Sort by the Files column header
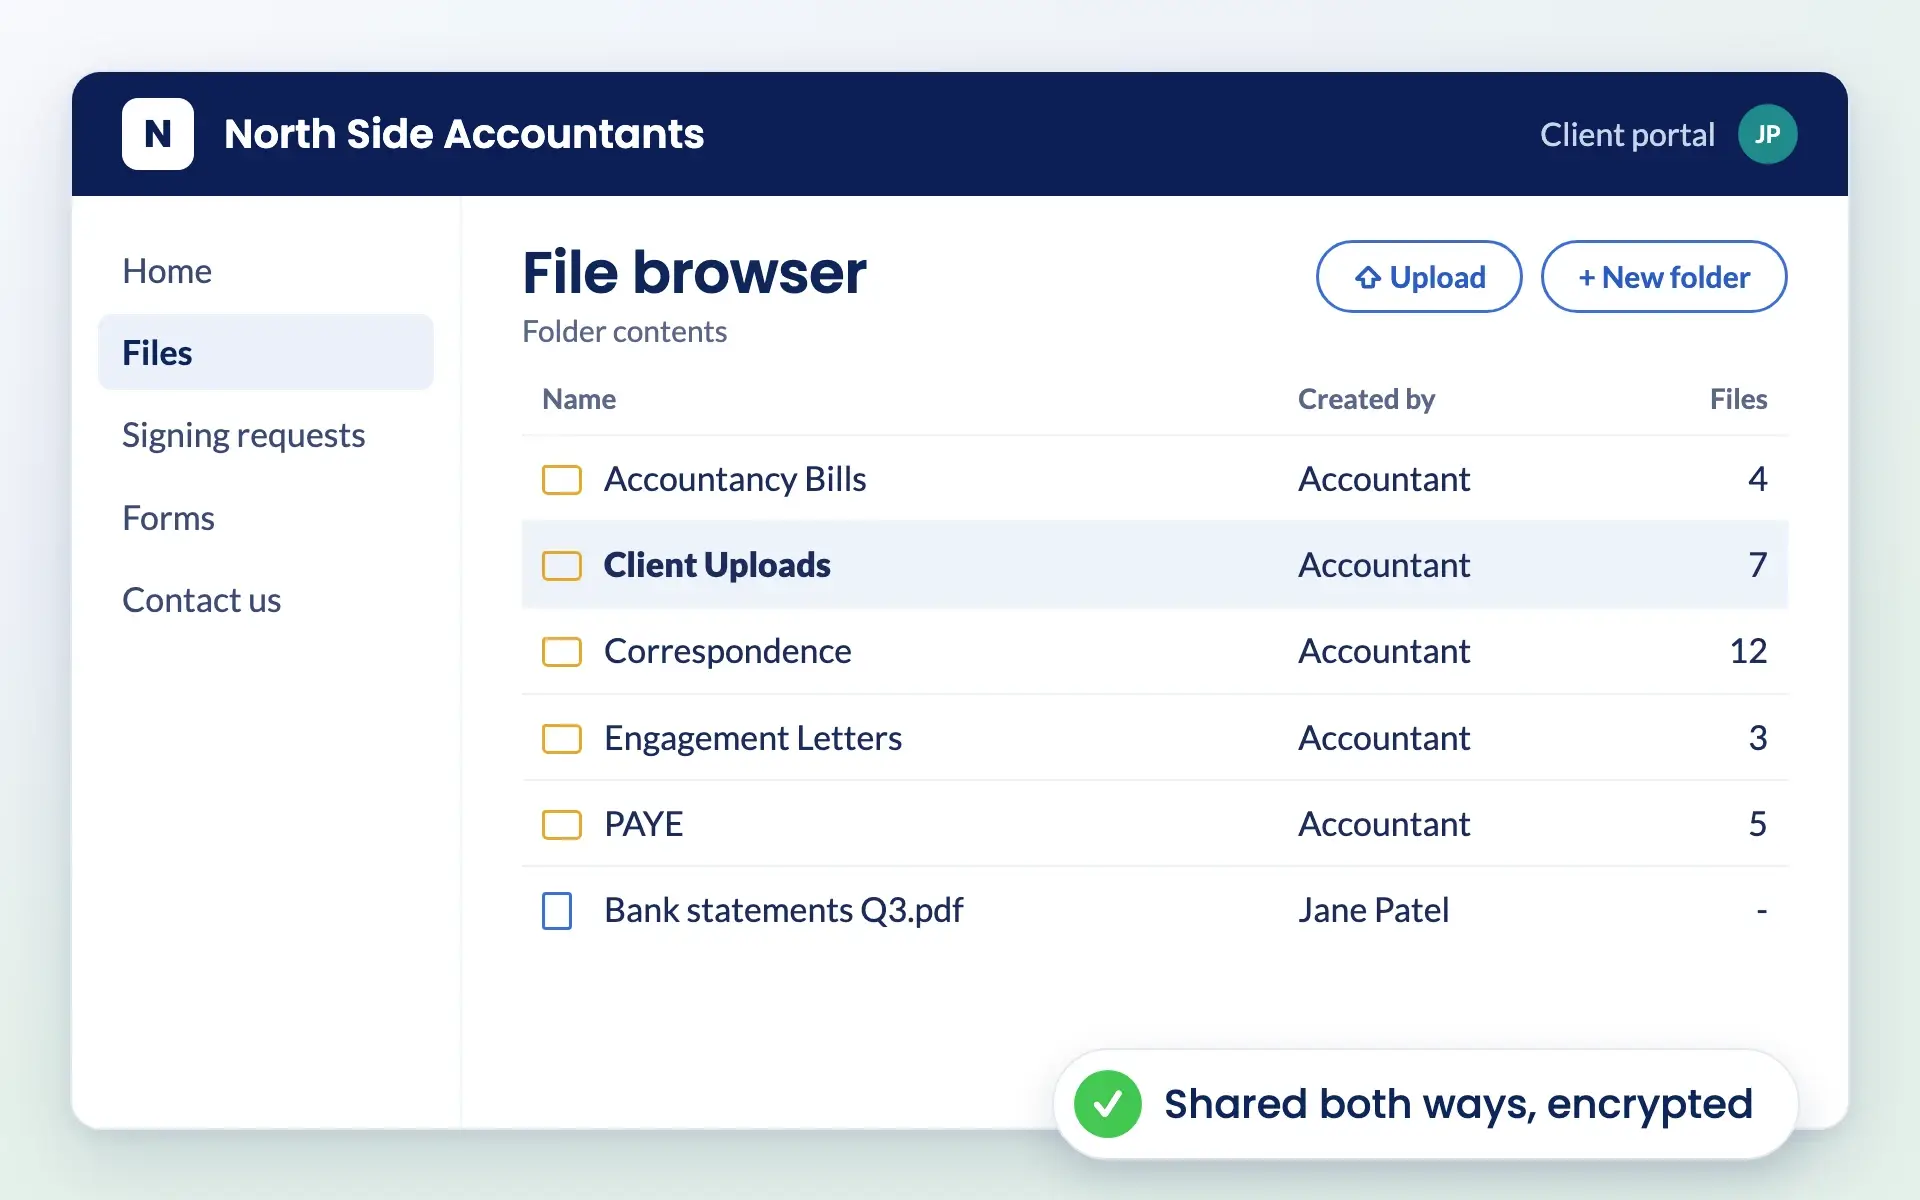The width and height of the screenshot is (1920, 1200). point(1738,399)
